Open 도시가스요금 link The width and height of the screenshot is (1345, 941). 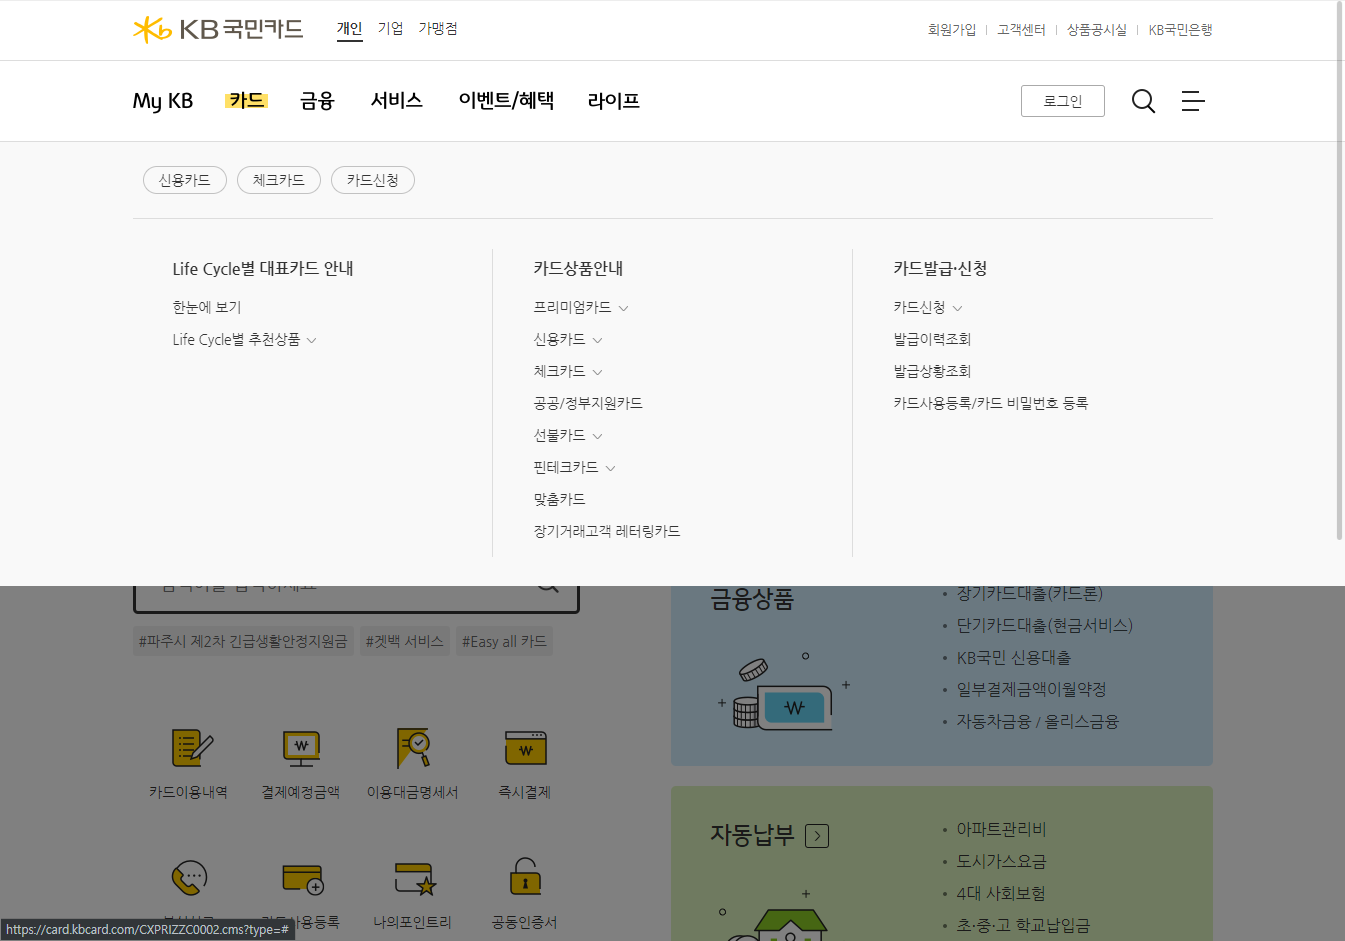(x=1001, y=861)
